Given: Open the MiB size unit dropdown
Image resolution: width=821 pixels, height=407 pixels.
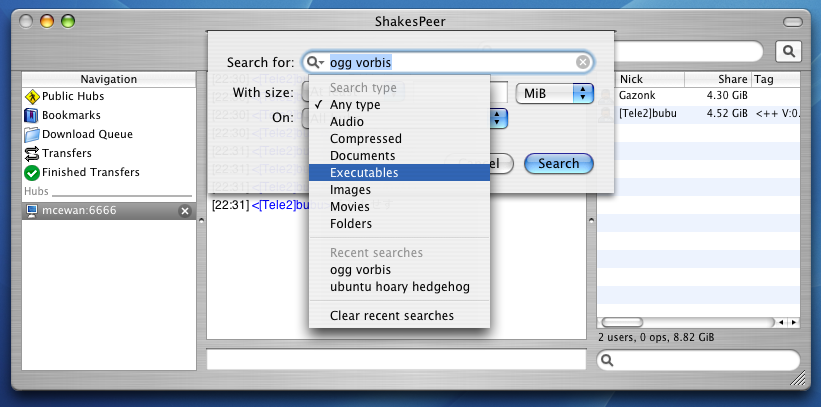Looking at the screenshot, I should tap(554, 94).
